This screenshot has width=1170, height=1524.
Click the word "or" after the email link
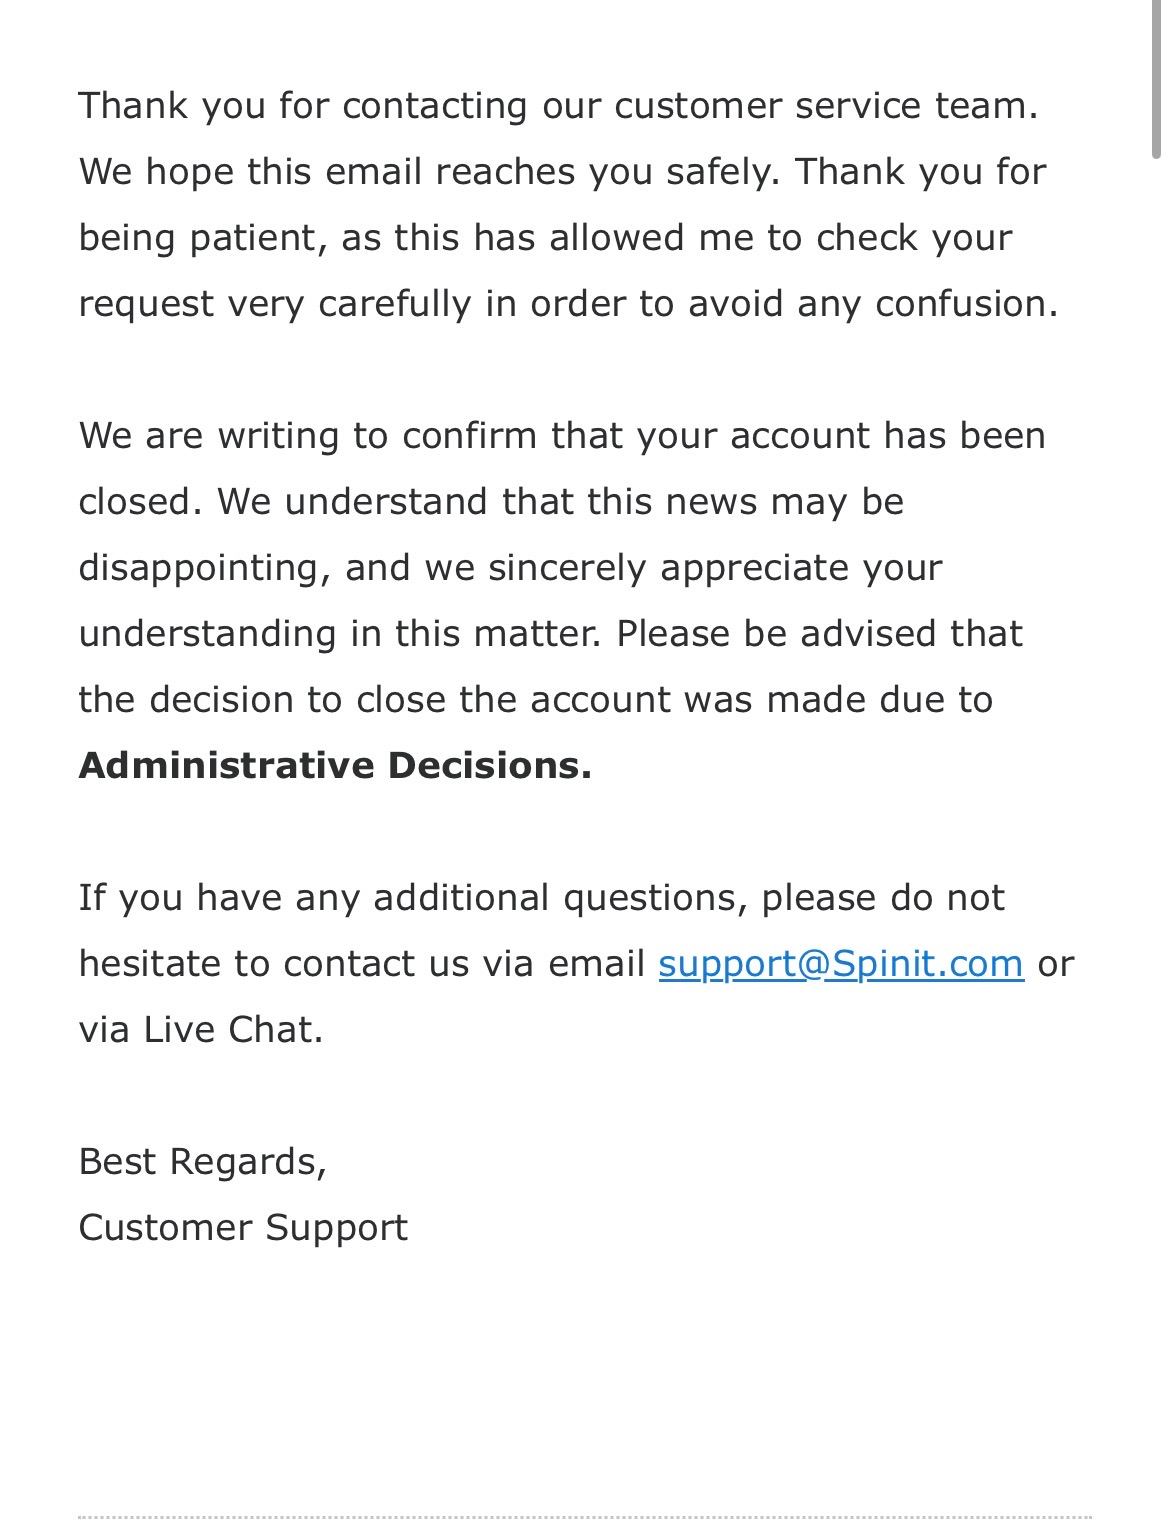[x=1055, y=964]
